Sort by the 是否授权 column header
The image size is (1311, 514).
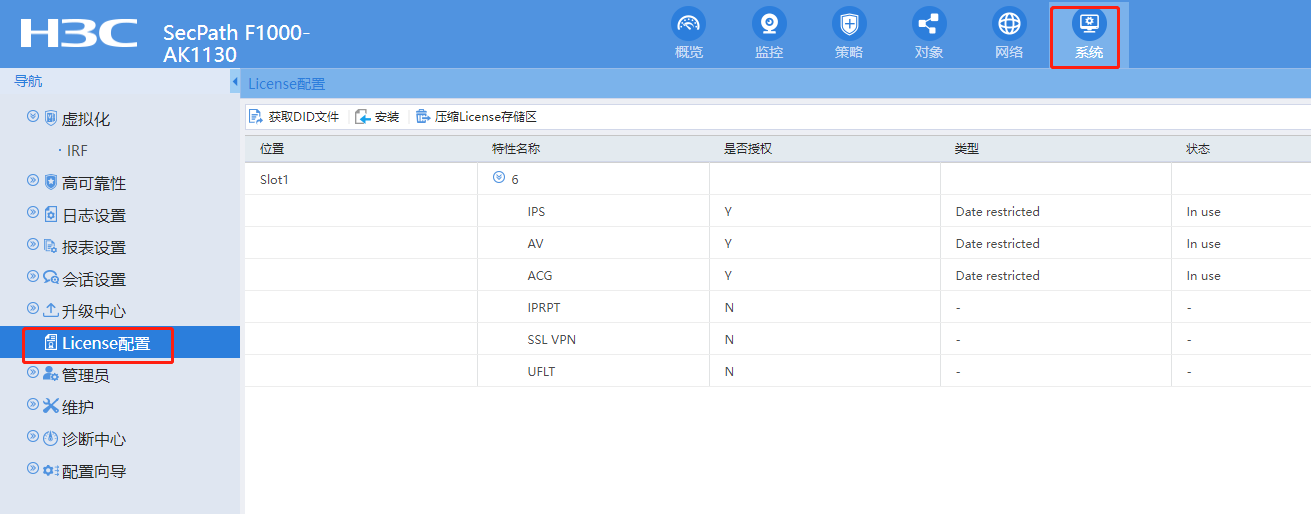(748, 148)
